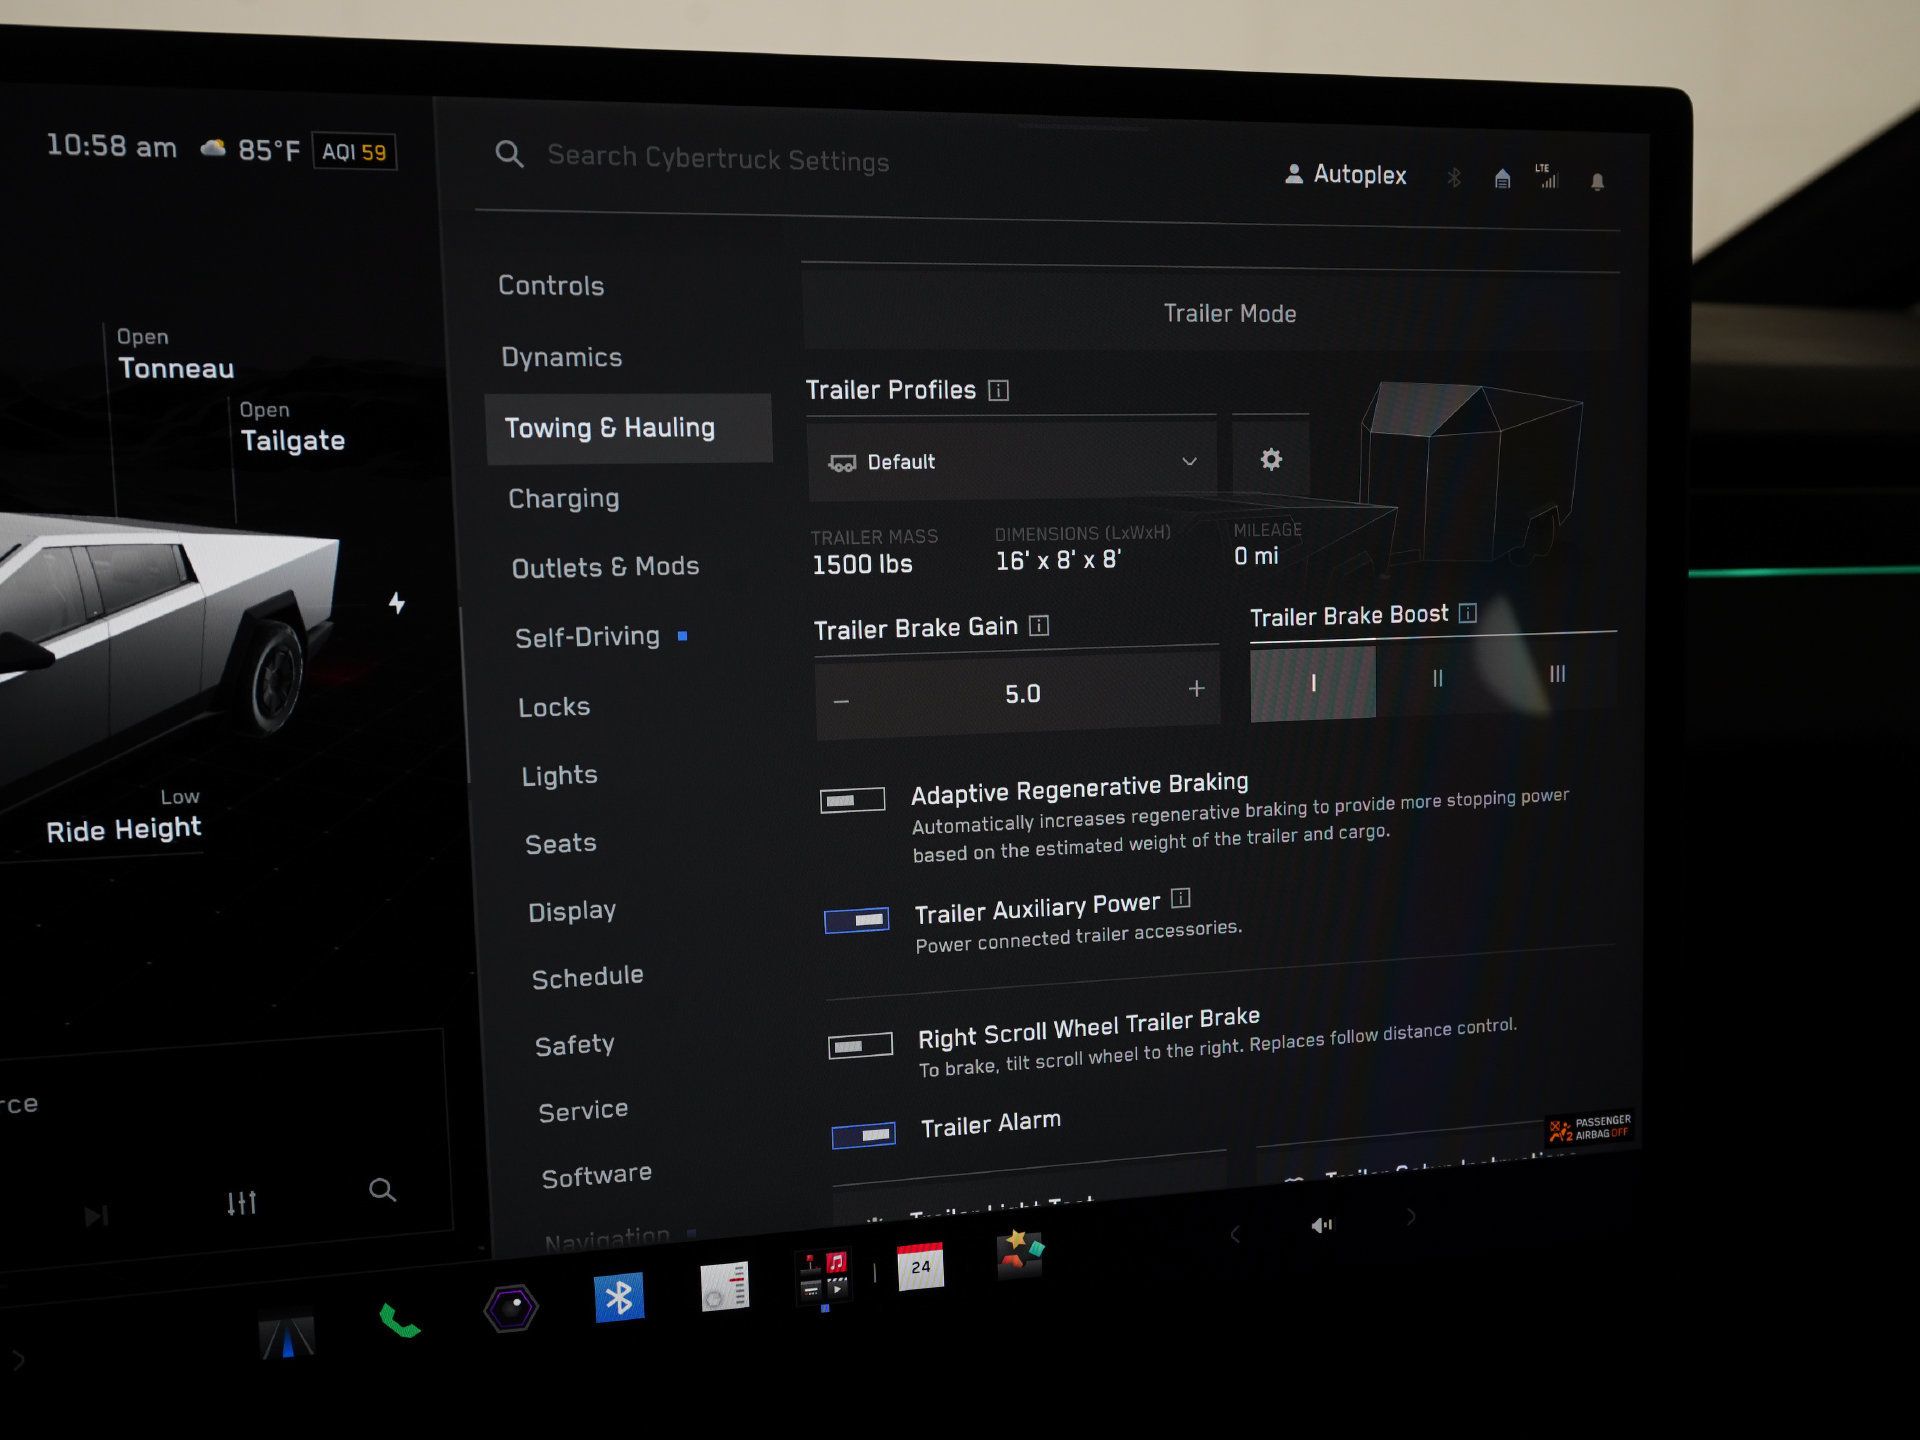Screen dimensions: 1920x1440
Task: Select Trailer Brake Boost level I
Action: pos(1313,683)
